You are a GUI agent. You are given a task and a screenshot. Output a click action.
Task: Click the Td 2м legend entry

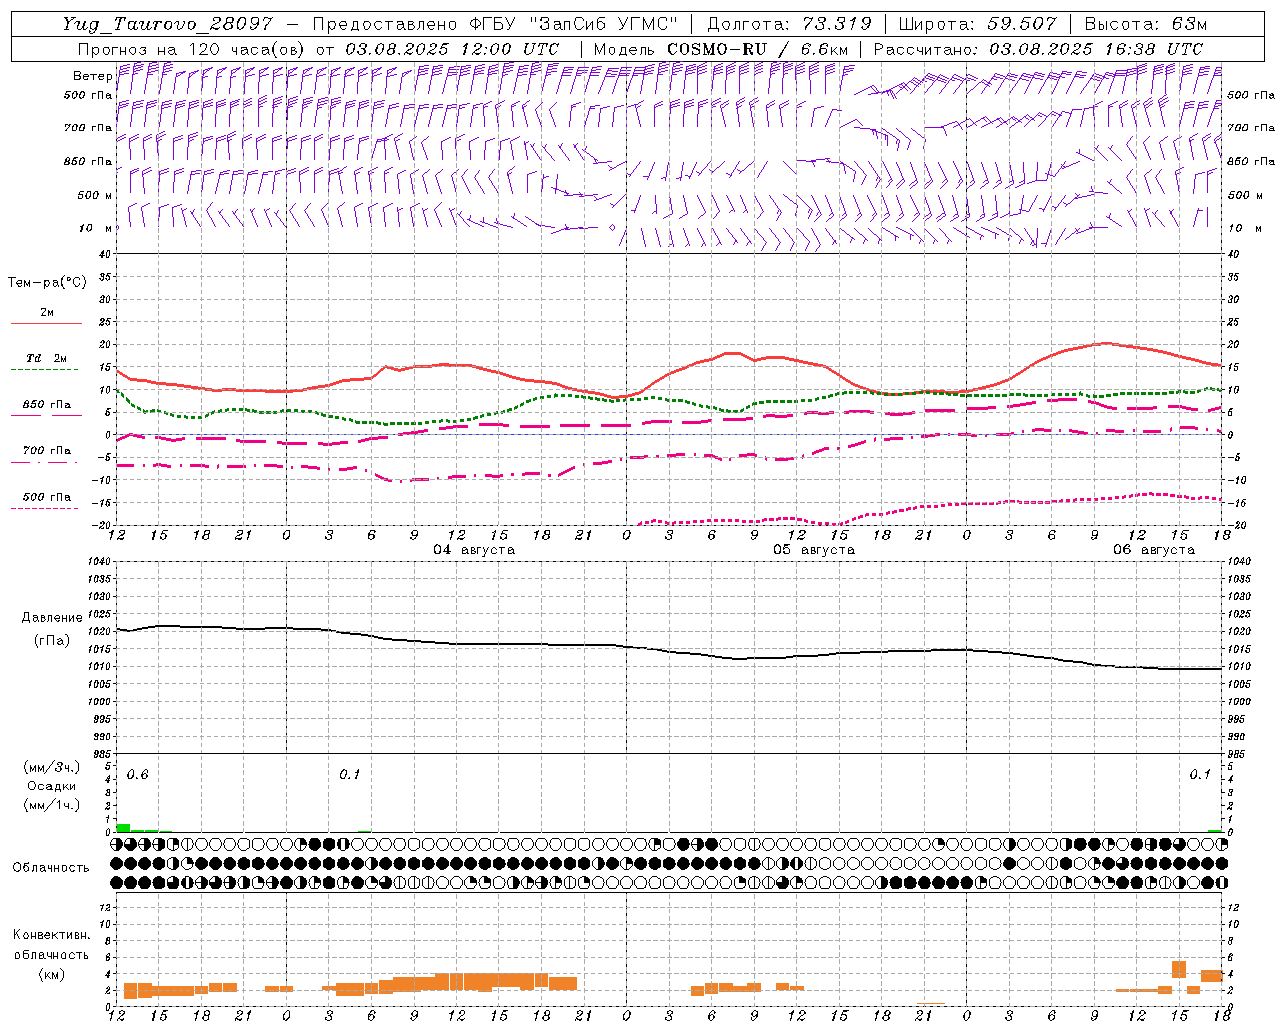pos(46,358)
